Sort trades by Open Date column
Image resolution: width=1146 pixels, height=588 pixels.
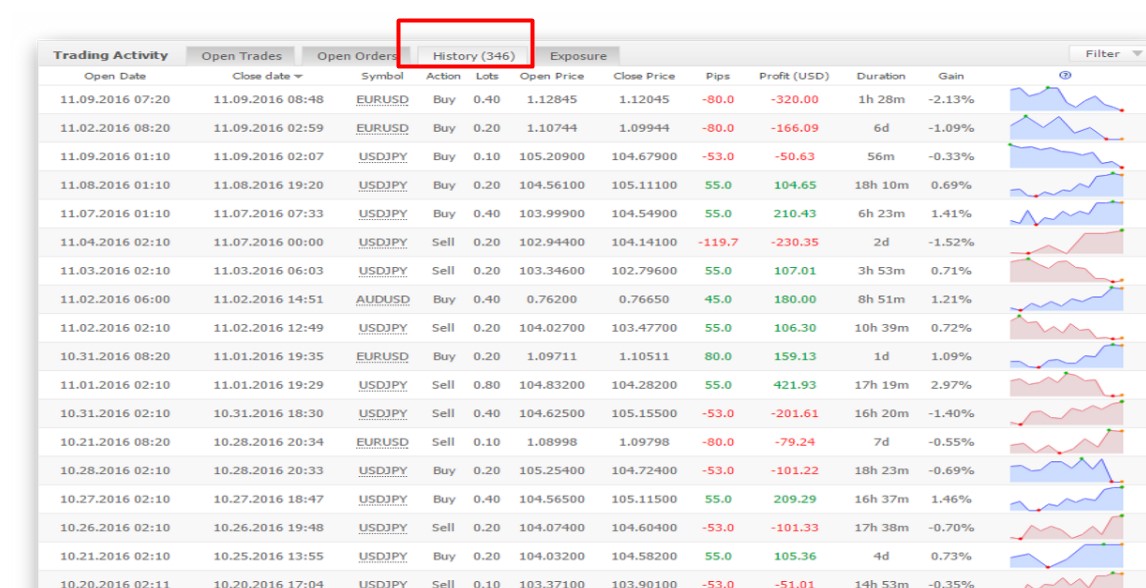tap(115, 76)
